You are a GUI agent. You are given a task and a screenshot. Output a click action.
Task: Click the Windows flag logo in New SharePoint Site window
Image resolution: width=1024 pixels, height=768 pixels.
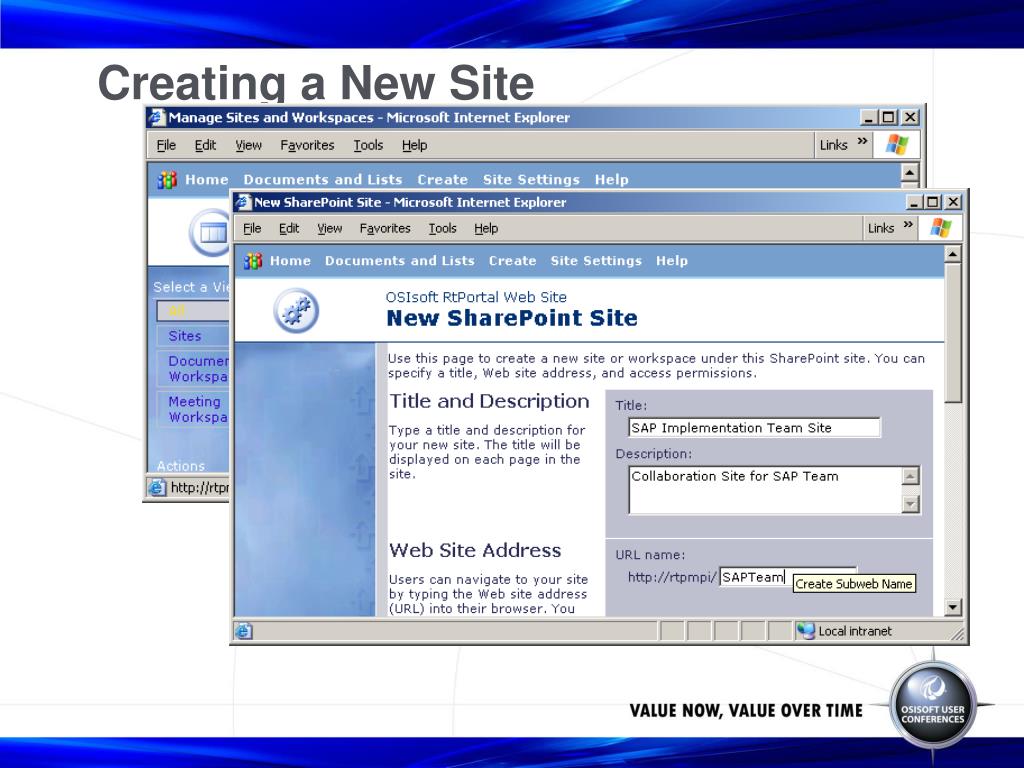(x=941, y=228)
